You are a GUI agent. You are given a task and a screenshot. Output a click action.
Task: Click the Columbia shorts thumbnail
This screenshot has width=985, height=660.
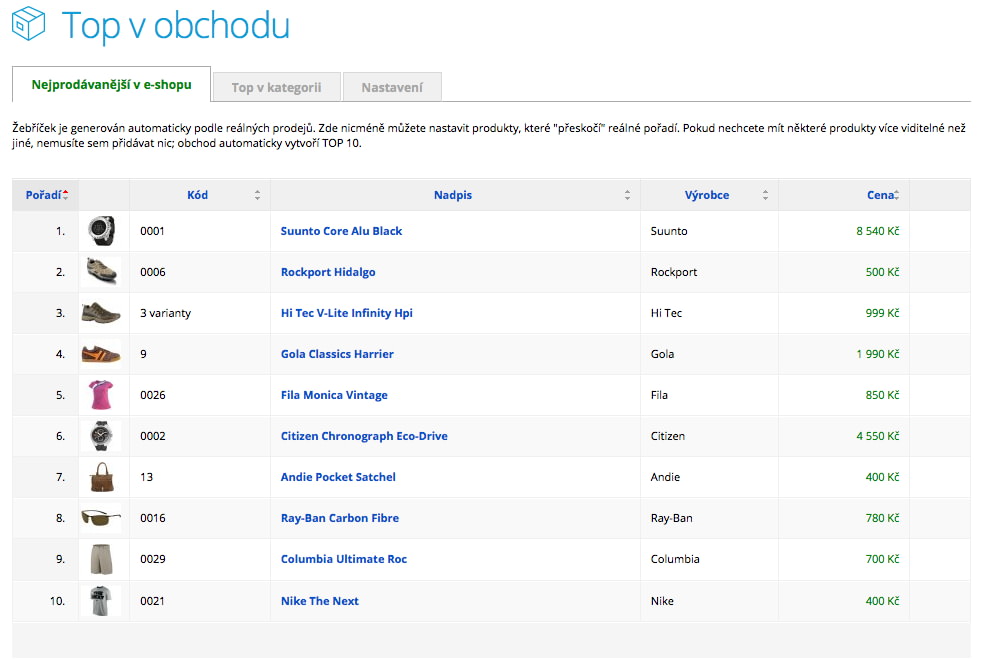(x=101, y=559)
